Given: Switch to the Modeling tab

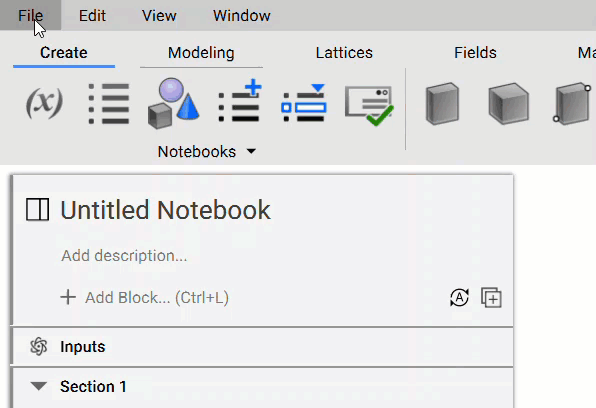Looking at the screenshot, I should tap(201, 53).
